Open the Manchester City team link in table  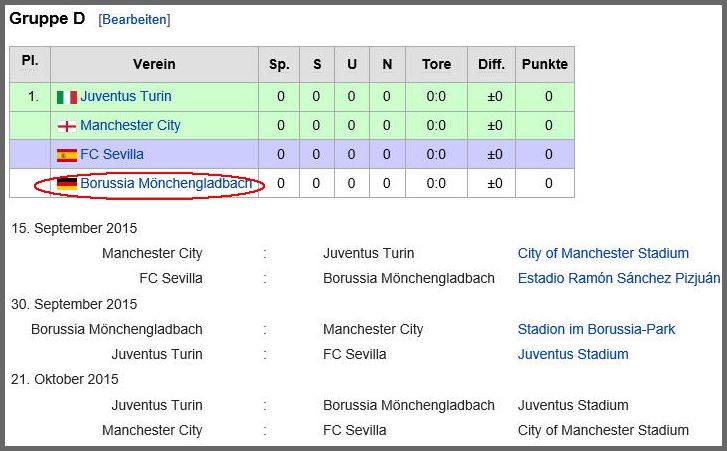pos(130,125)
